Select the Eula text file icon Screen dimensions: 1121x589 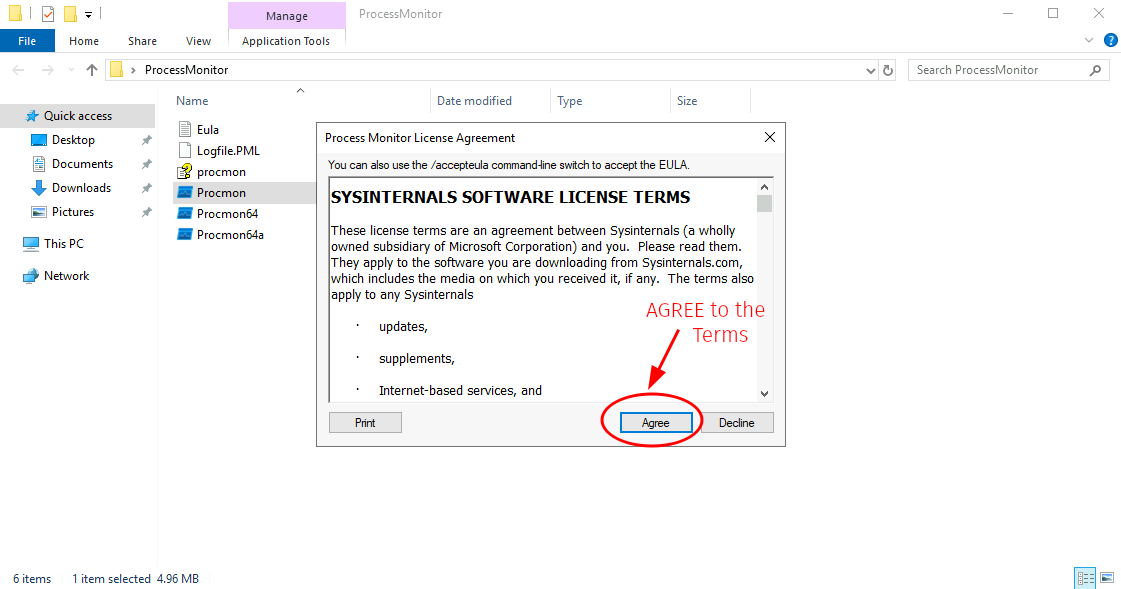click(x=185, y=129)
